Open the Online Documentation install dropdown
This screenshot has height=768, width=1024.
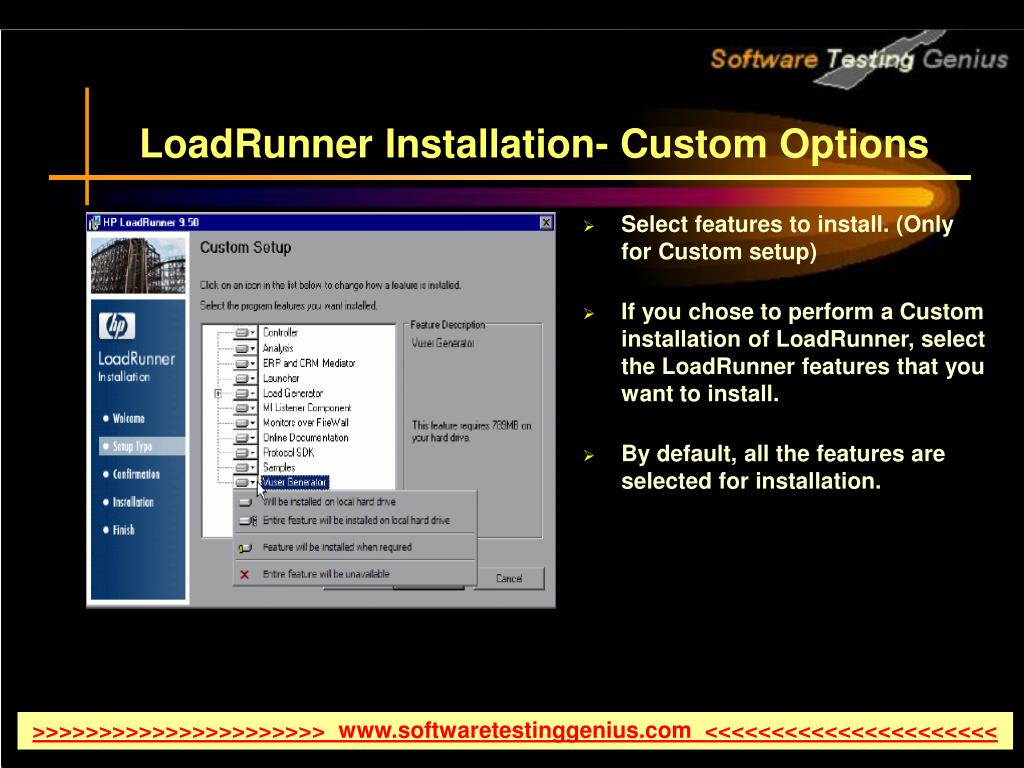point(246,438)
